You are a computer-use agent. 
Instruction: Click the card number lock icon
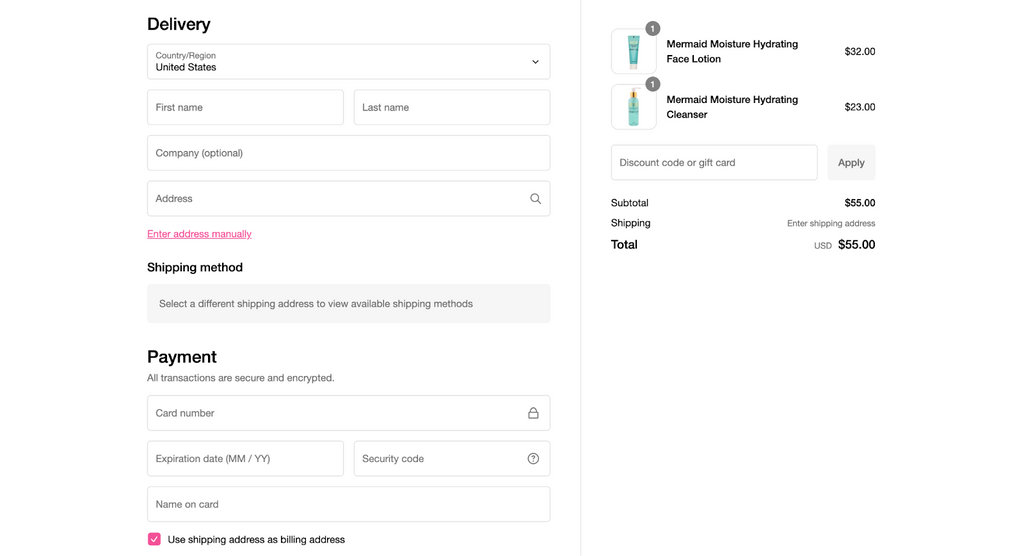click(x=533, y=413)
